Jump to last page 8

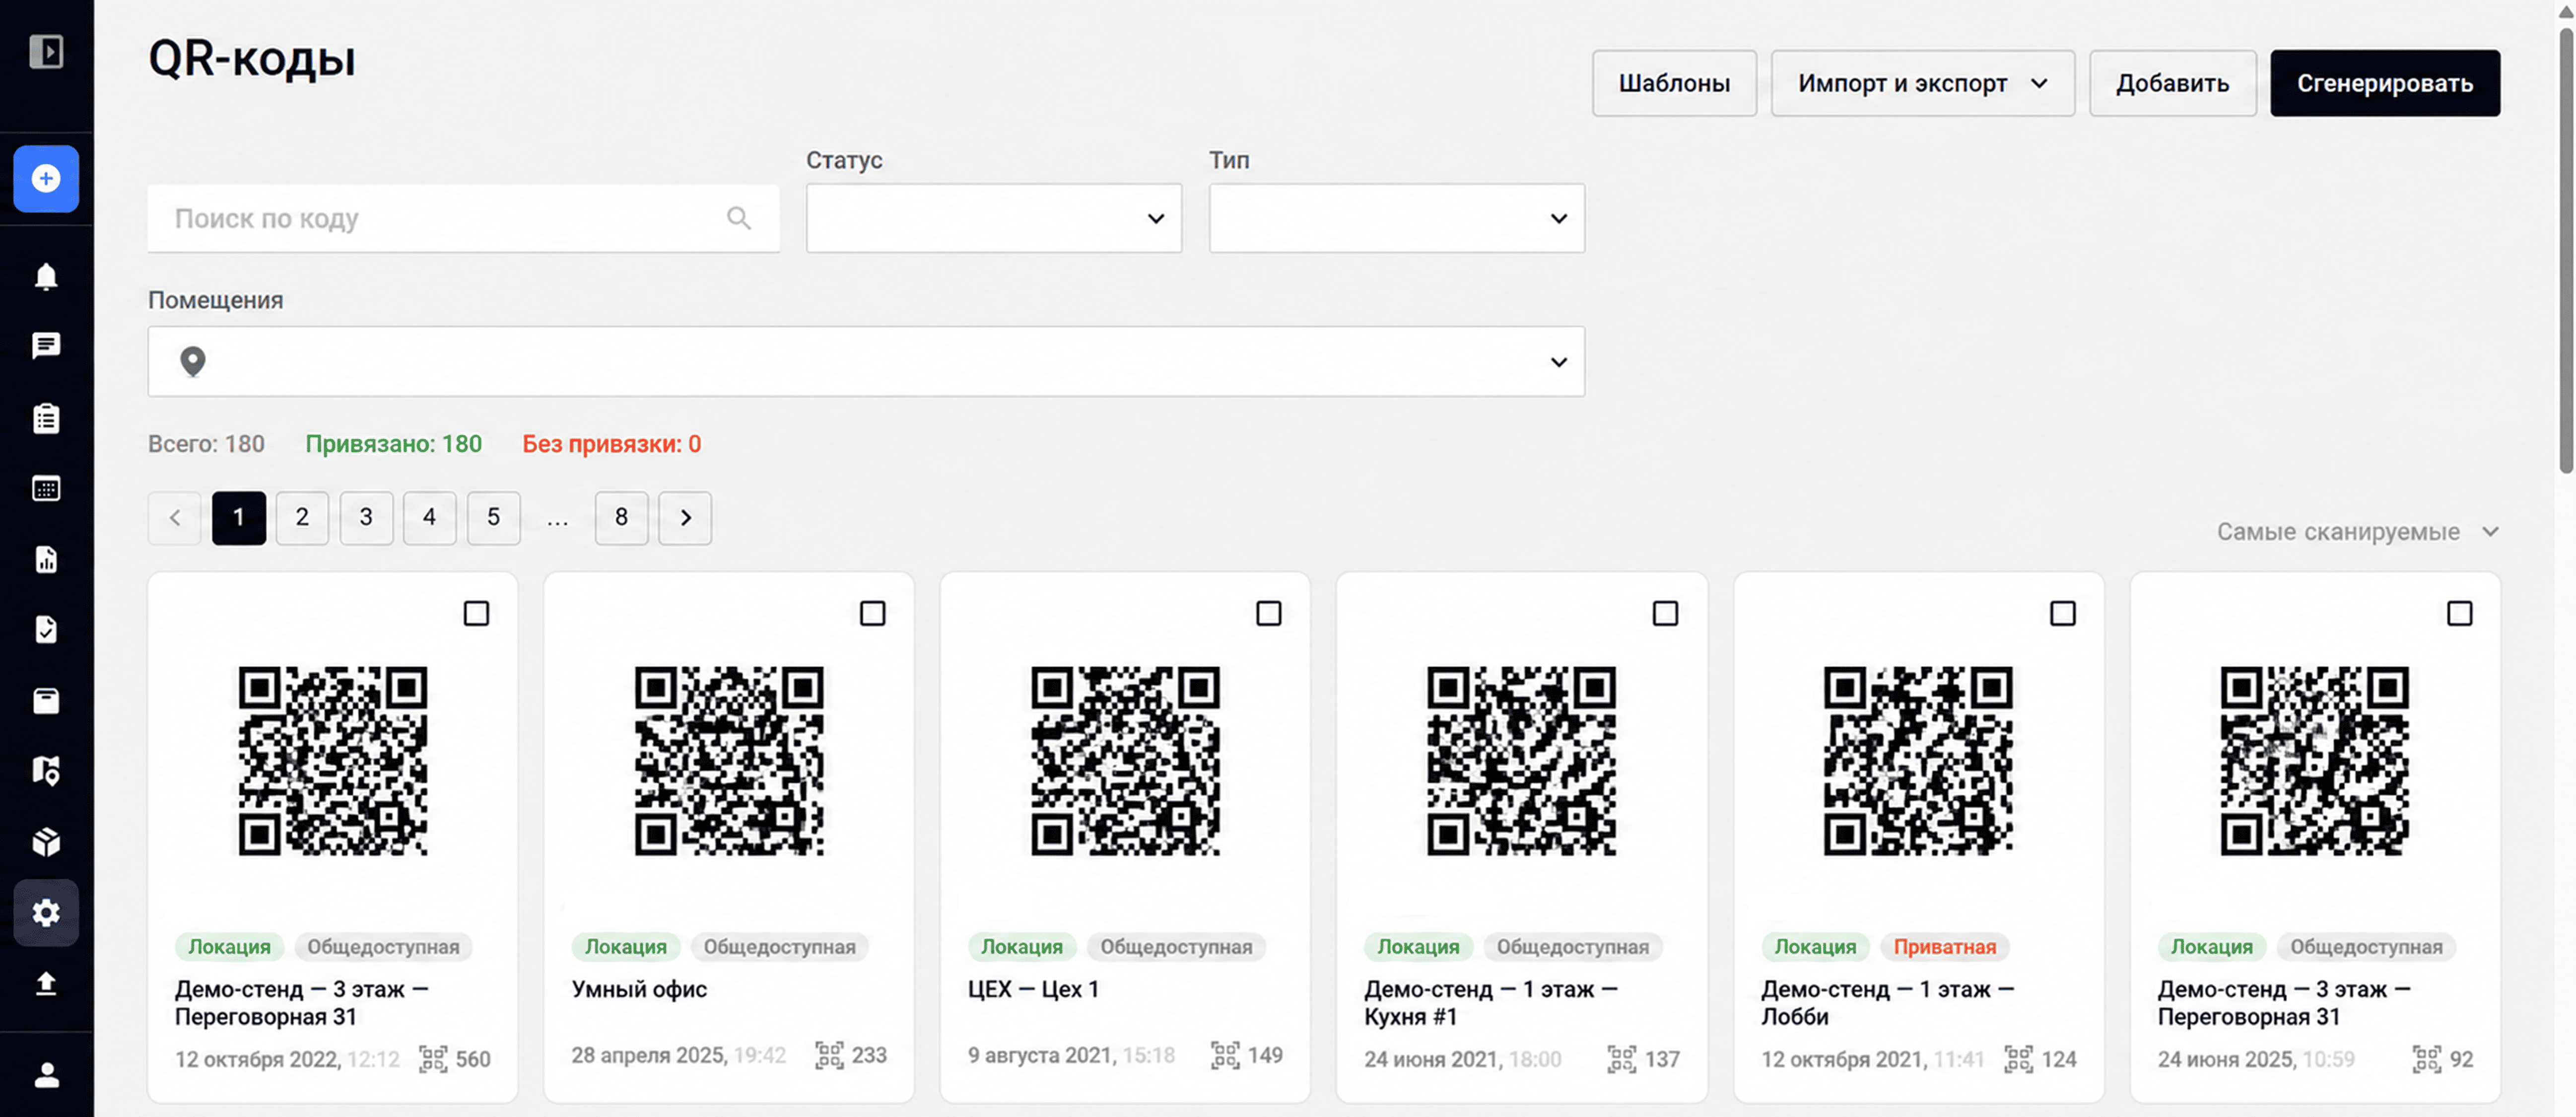tap(622, 517)
